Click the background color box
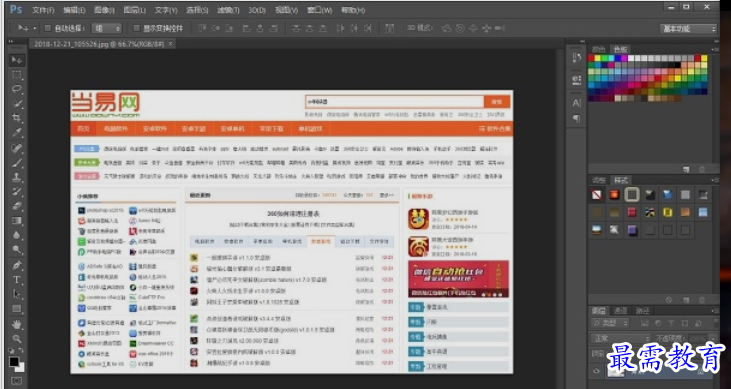The height and width of the screenshot is (389, 731). pos(20,368)
